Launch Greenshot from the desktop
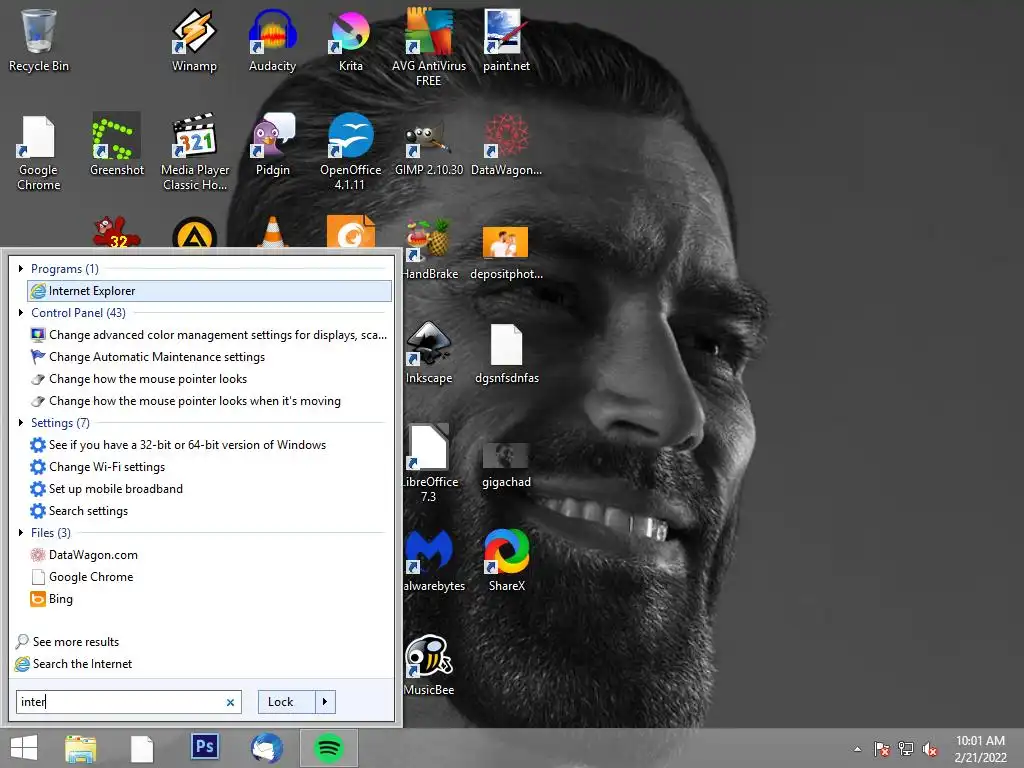Viewport: 1024px width, 768px height. coord(117,145)
